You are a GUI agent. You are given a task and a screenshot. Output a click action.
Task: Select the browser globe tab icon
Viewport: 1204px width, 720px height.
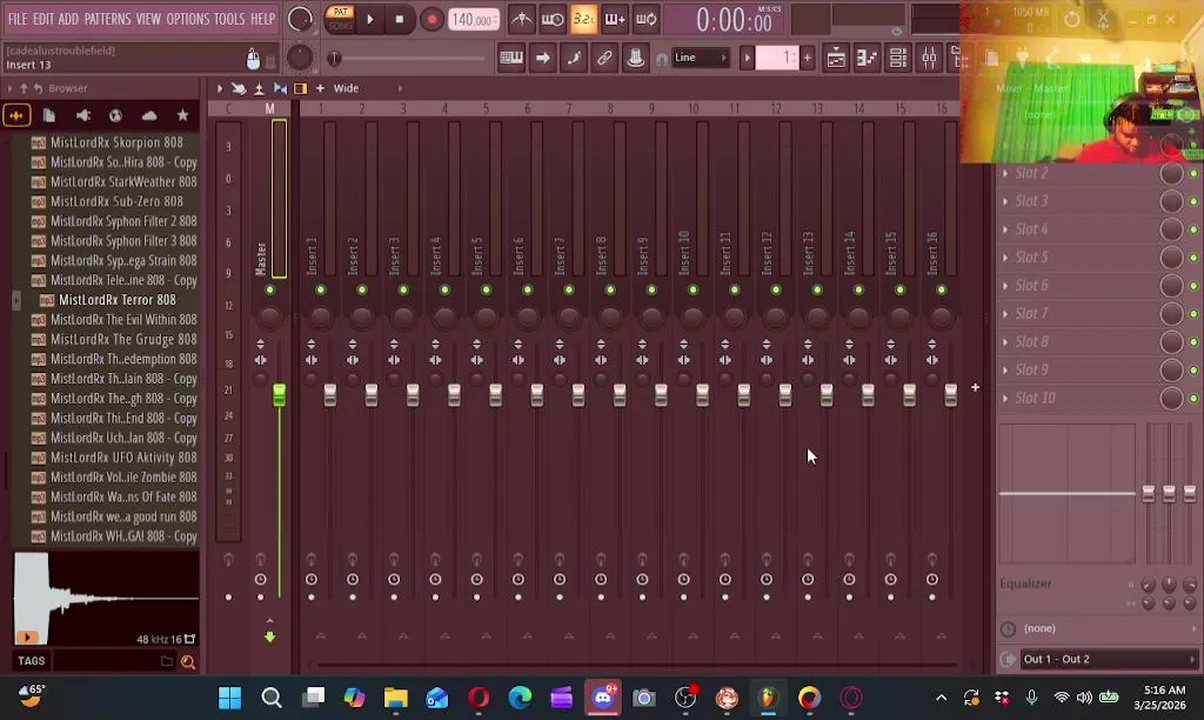tap(116, 116)
